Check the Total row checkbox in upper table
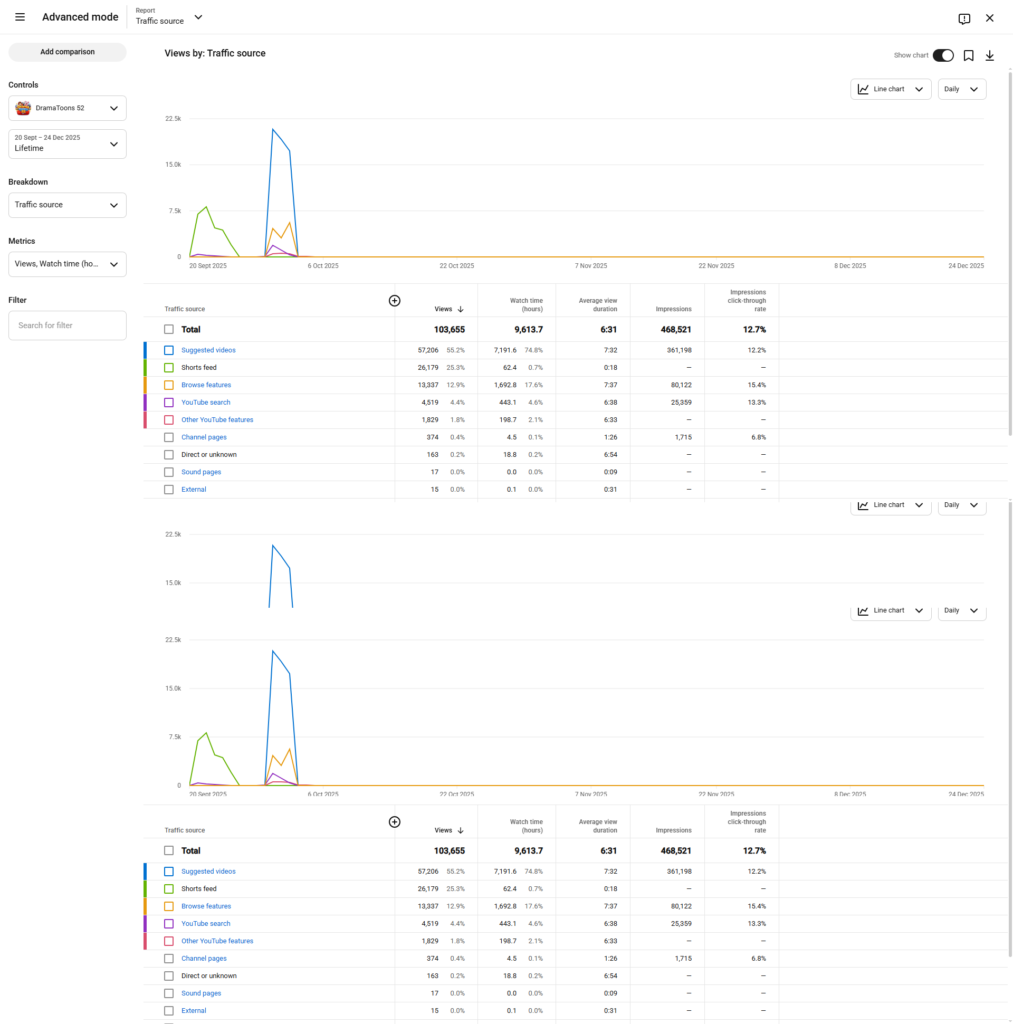1013x1024 pixels. [x=169, y=329]
